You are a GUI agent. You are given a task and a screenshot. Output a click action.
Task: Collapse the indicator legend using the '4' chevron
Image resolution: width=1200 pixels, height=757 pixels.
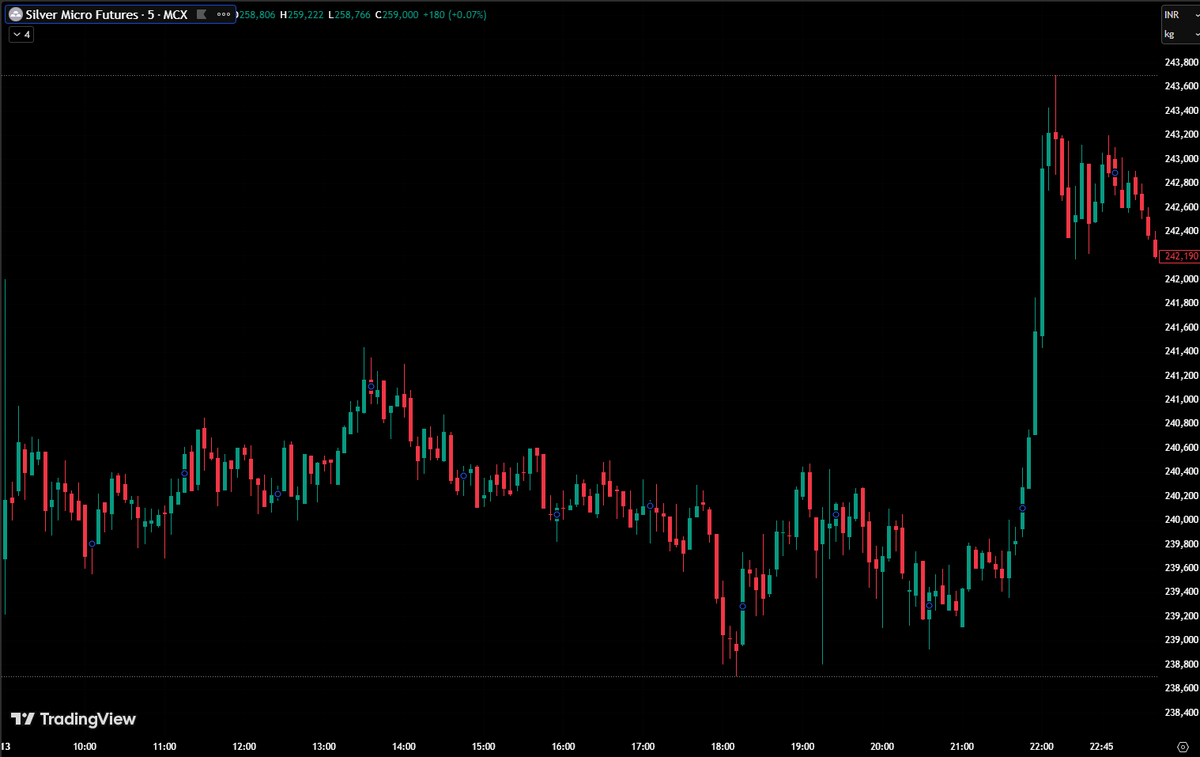[20, 33]
